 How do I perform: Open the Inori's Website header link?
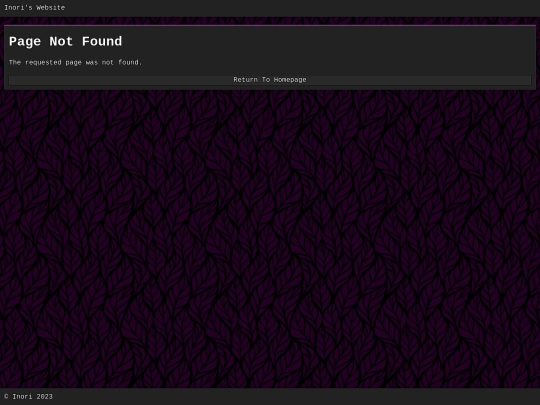(34, 8)
